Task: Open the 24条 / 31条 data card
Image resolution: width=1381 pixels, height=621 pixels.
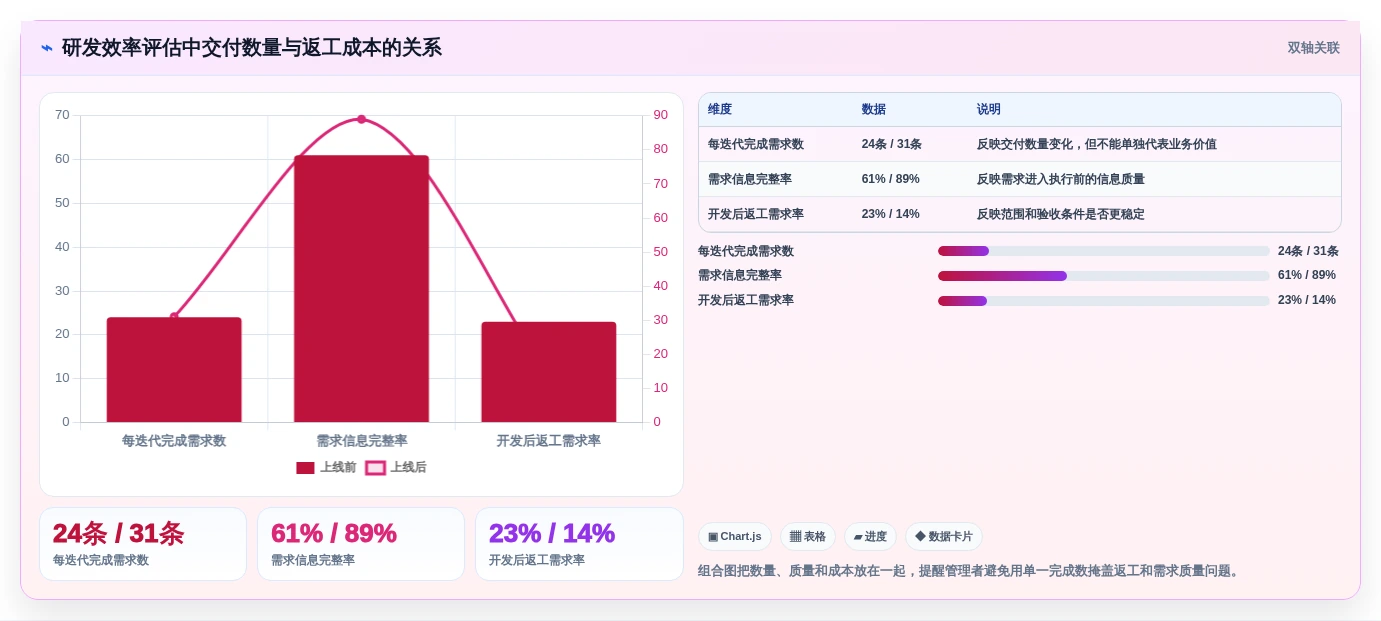Action: click(x=143, y=544)
